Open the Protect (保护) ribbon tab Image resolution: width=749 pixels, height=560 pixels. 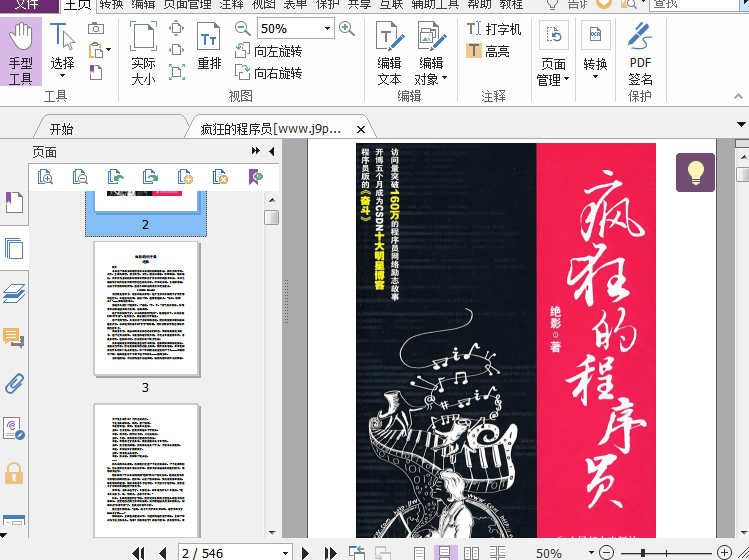327,5
